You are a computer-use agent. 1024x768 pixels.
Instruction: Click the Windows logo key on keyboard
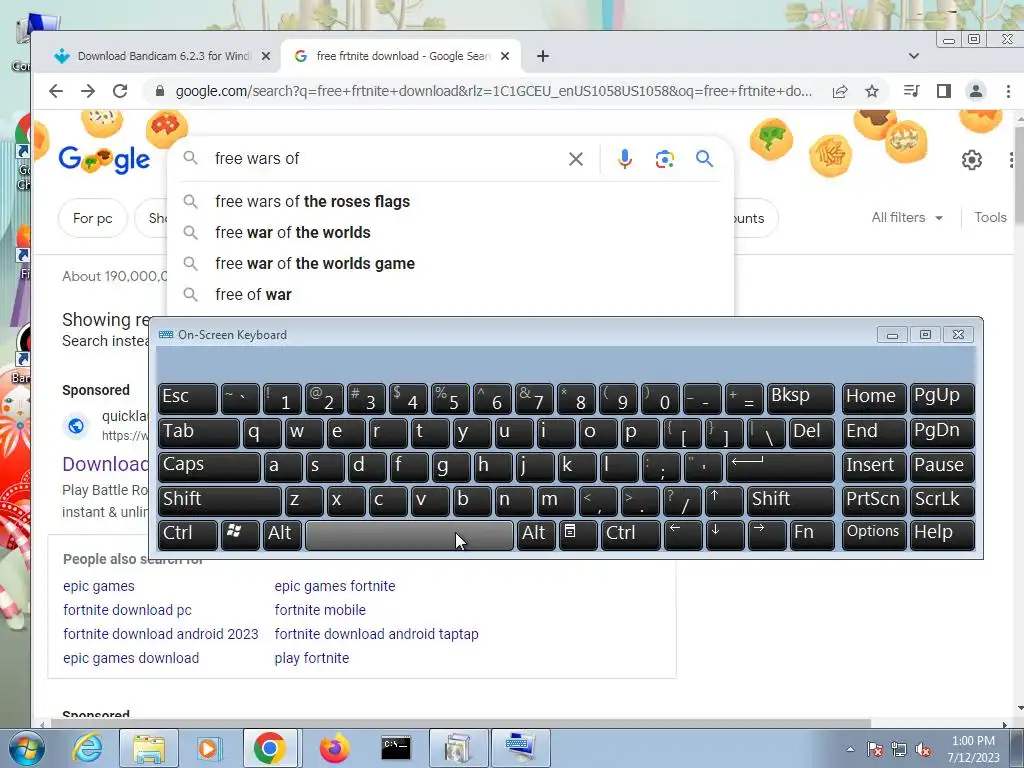coord(240,534)
